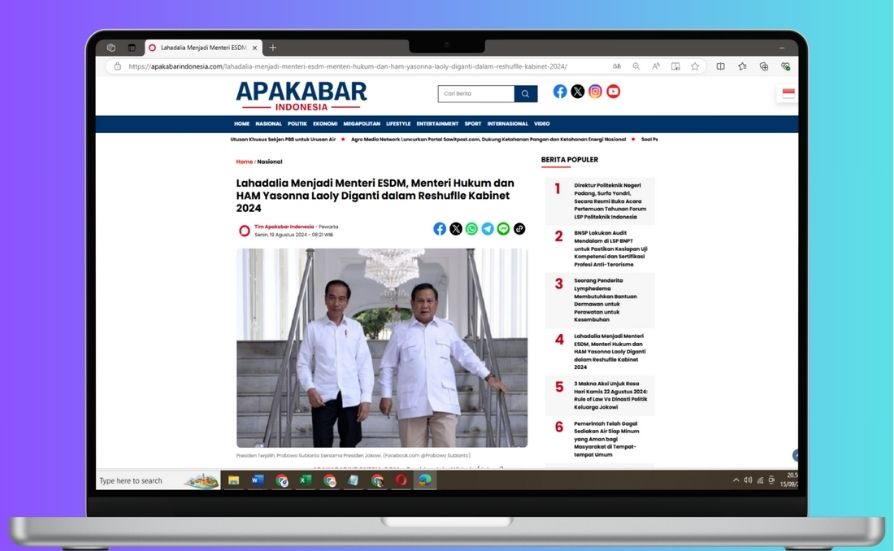Click the magnifier search button
The width and height of the screenshot is (894, 551).
[x=526, y=94]
